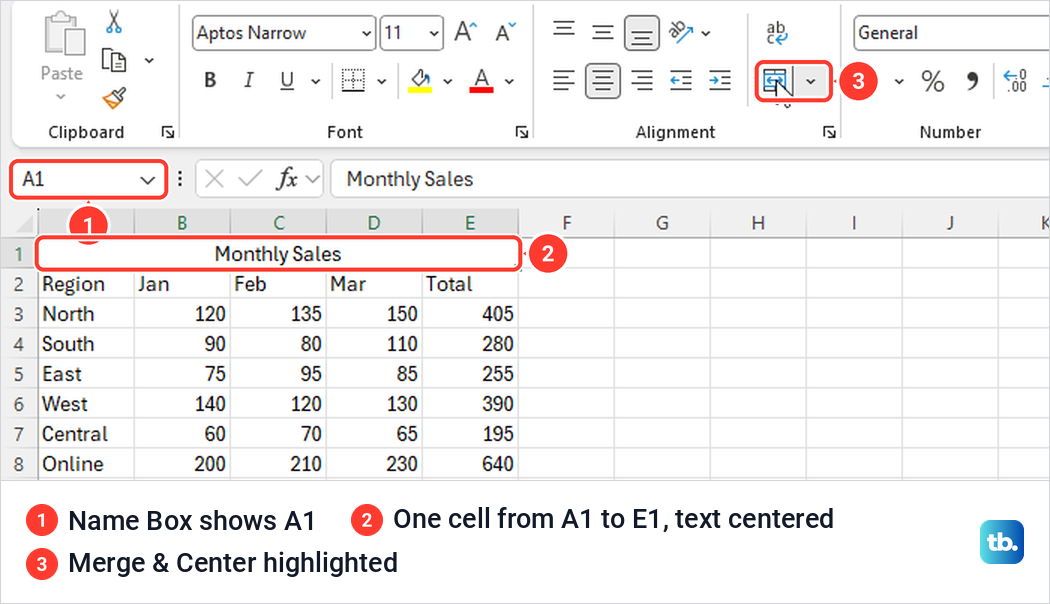Screen dimensions: 1050x604
Task: Toggle the Wrap Text icon
Action: coord(777,33)
